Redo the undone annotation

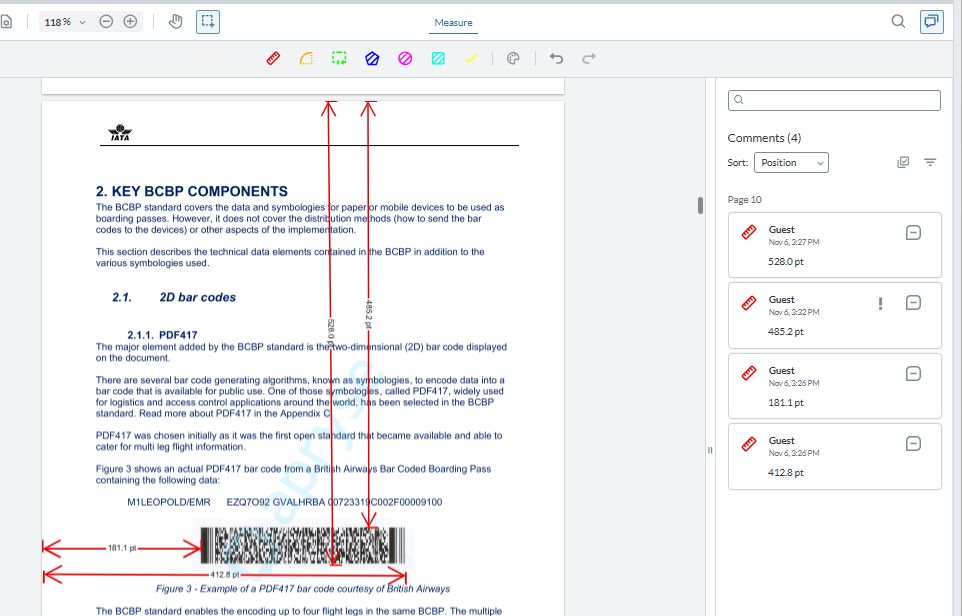pos(588,58)
